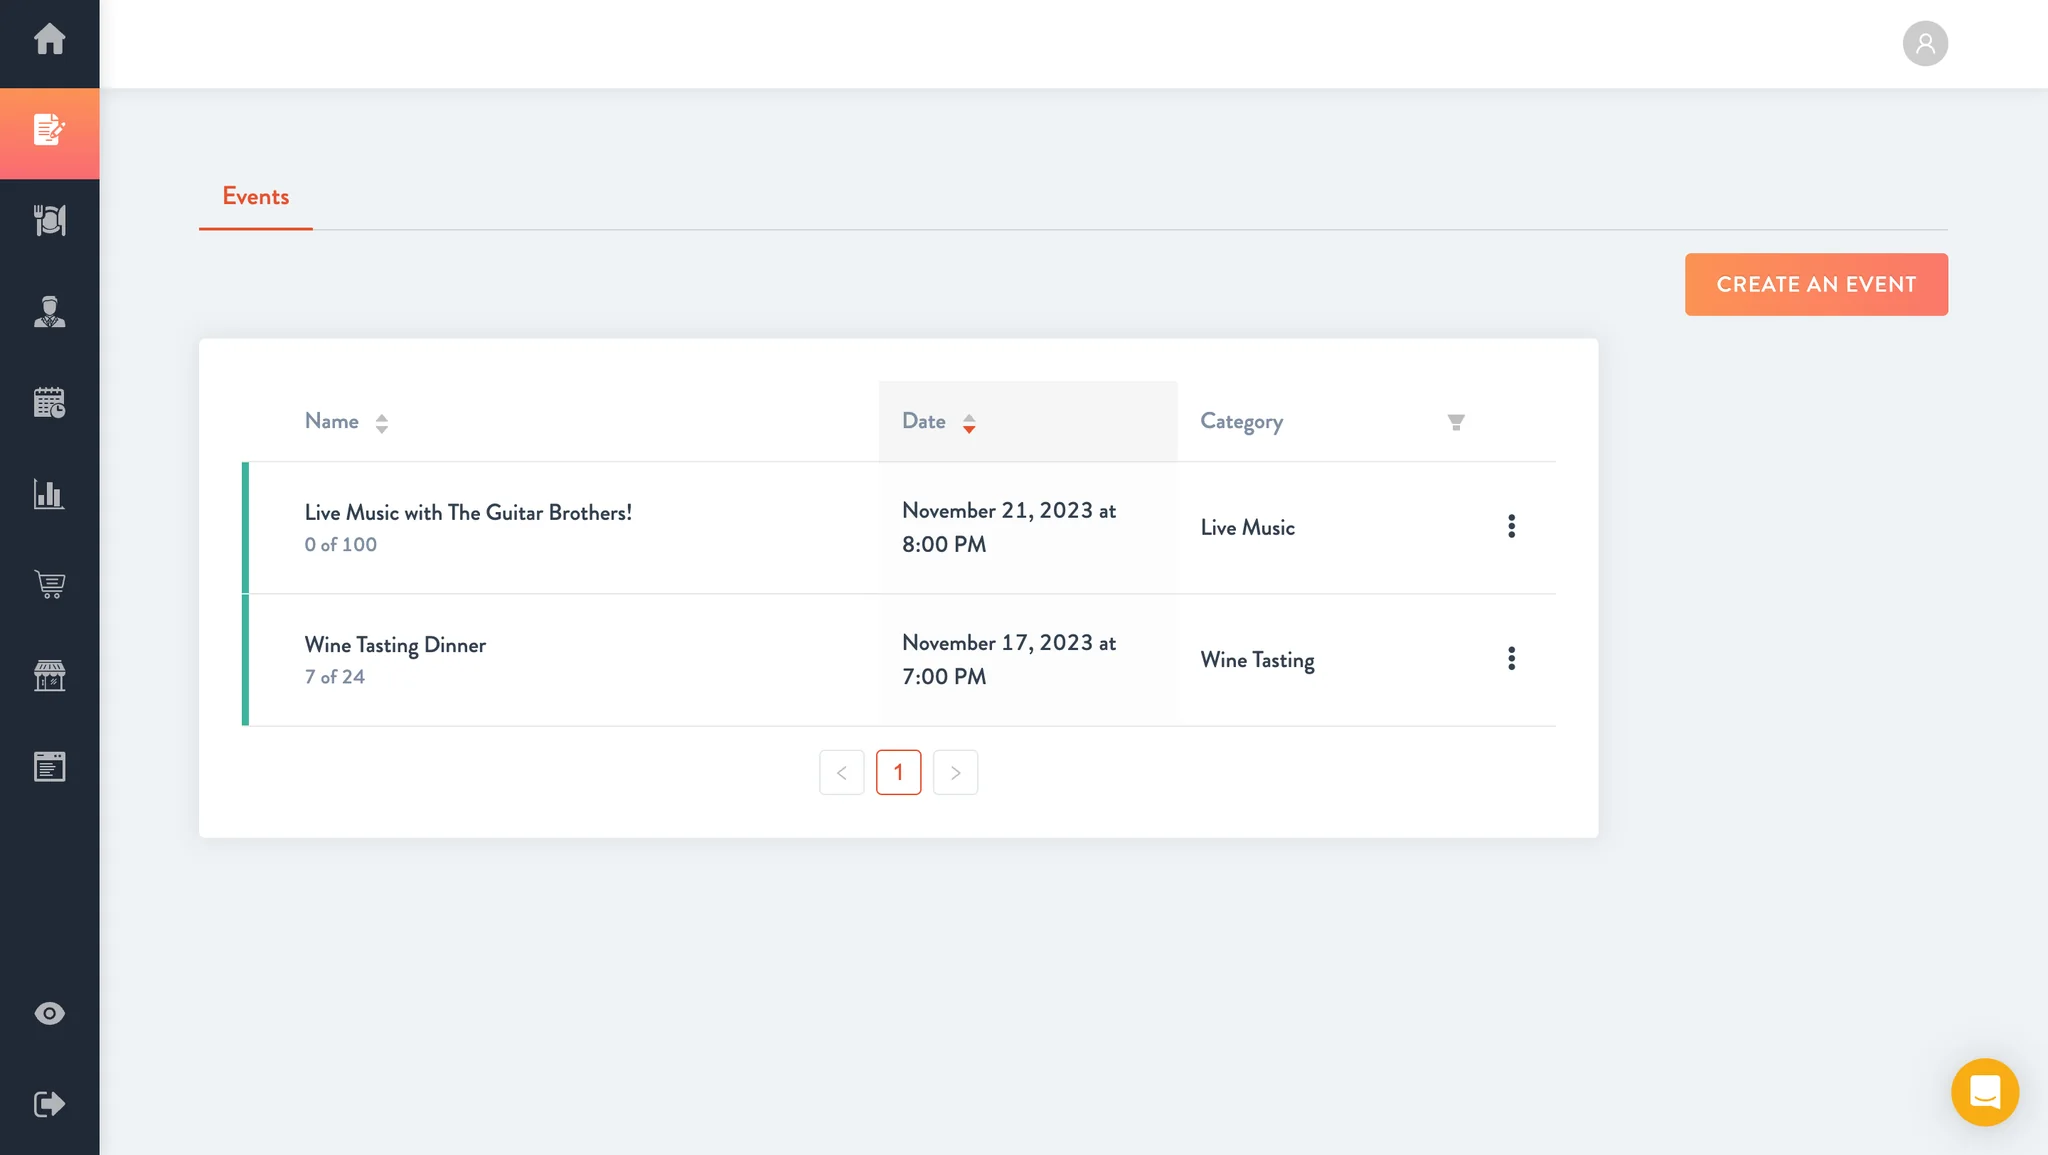Open the dining plate sidebar icon
Viewport: 2048px width, 1155px height.
pos(49,221)
